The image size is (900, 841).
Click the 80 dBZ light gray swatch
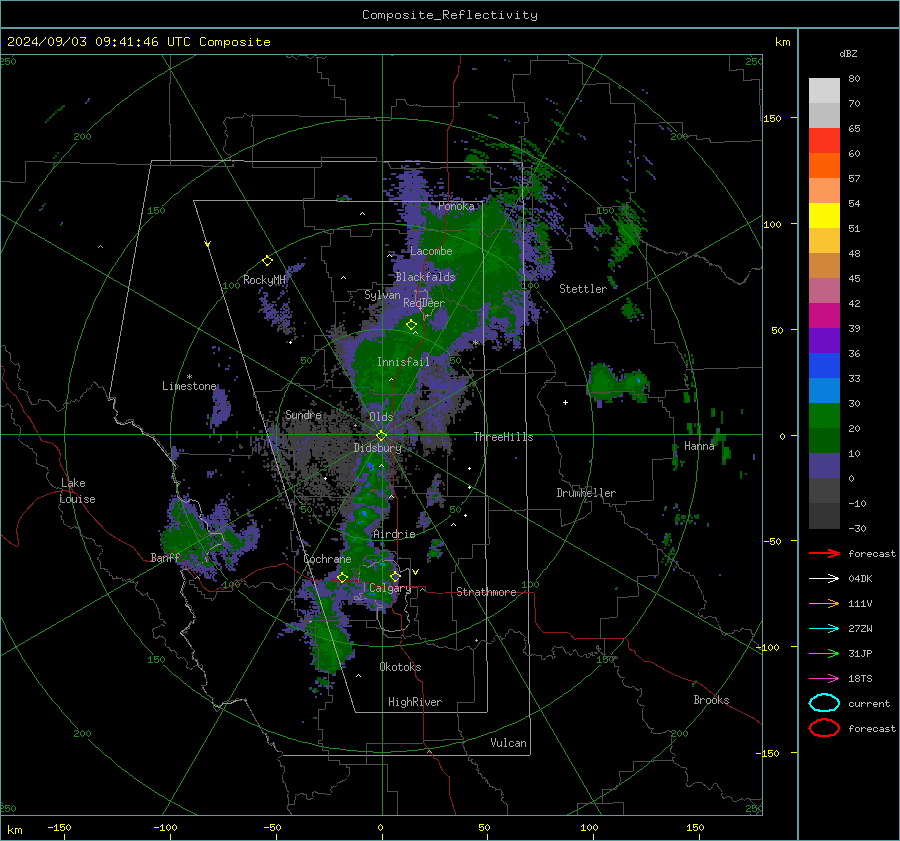(x=824, y=90)
